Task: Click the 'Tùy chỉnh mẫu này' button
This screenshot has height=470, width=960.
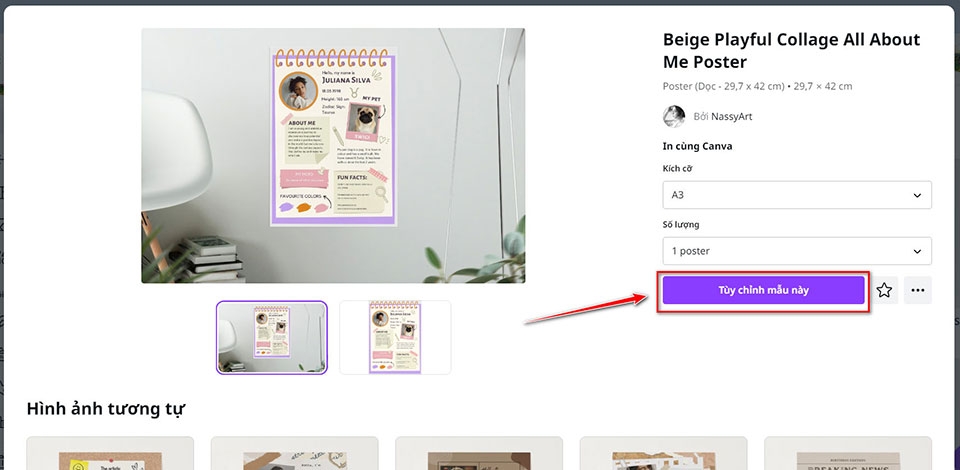Action: [x=763, y=290]
